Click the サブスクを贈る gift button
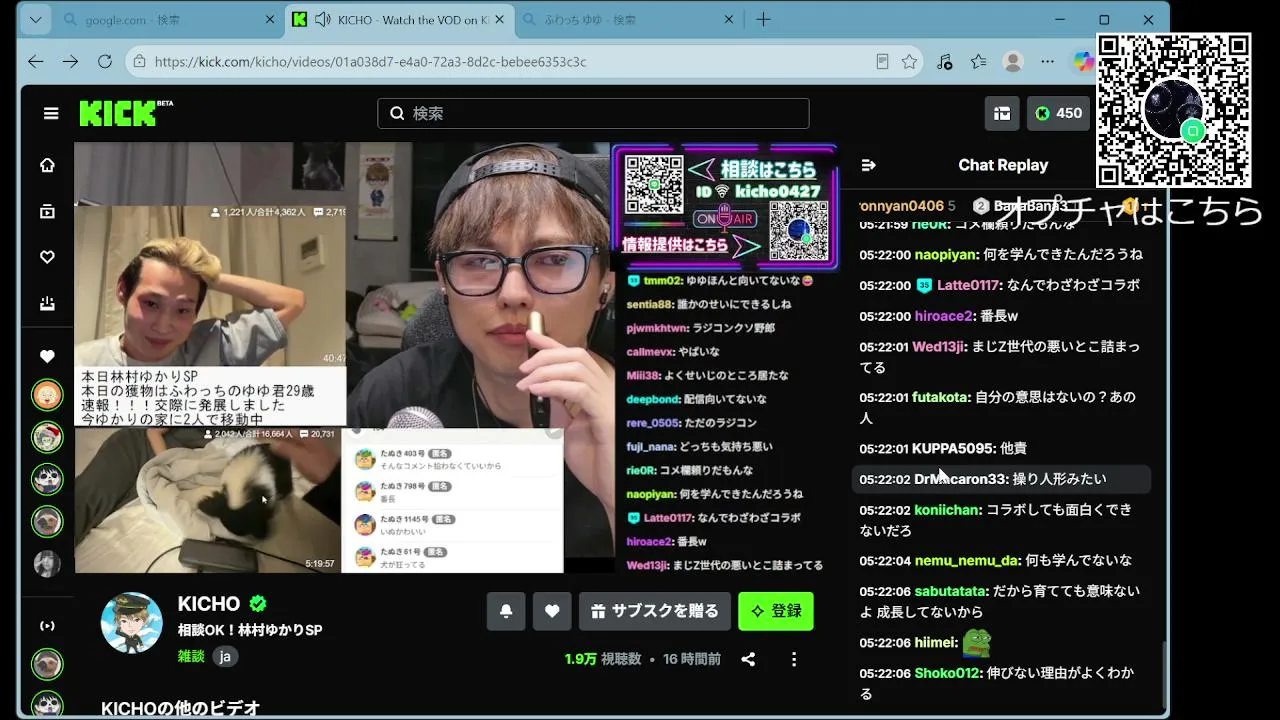This screenshot has height=720, width=1280. pos(655,611)
